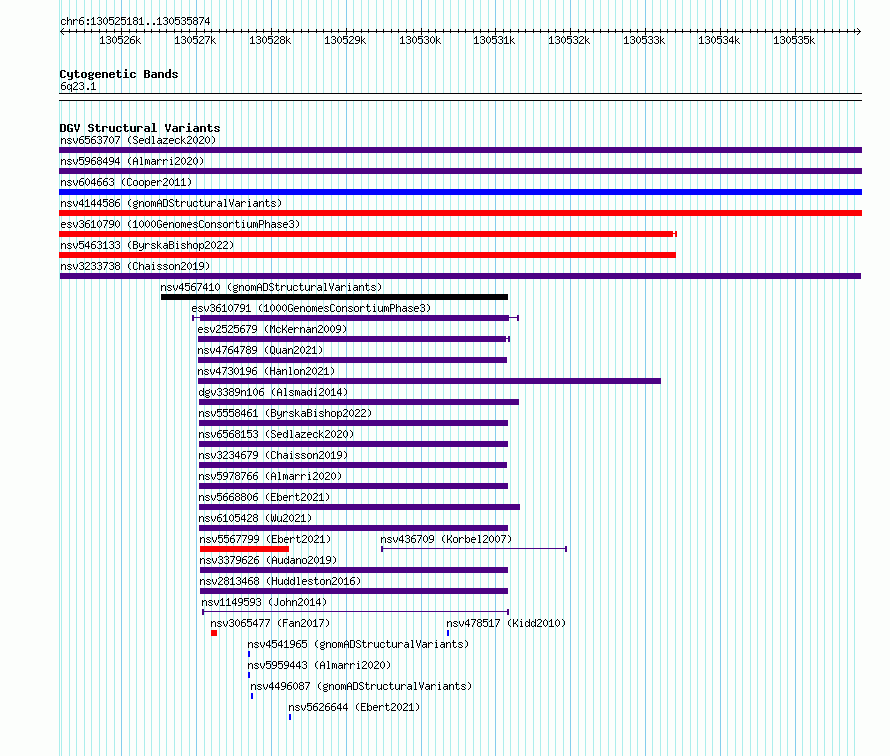Click the 130535k ruler position
This screenshot has height=756, width=890.
(x=794, y=40)
